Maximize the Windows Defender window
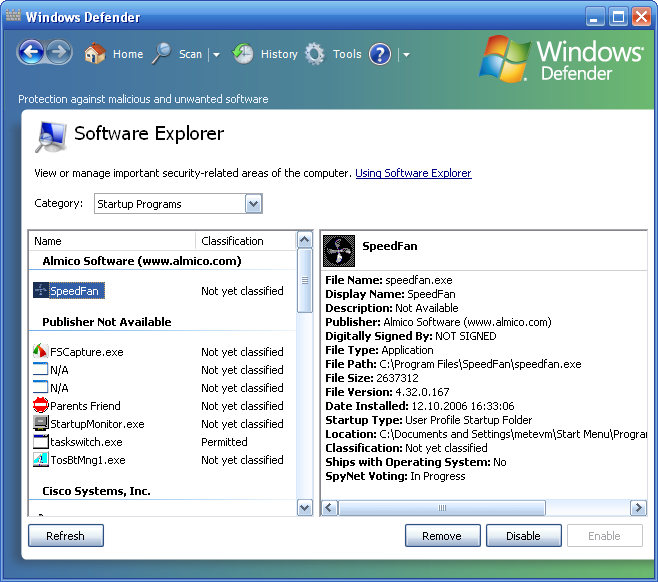658x582 pixels. [x=618, y=17]
